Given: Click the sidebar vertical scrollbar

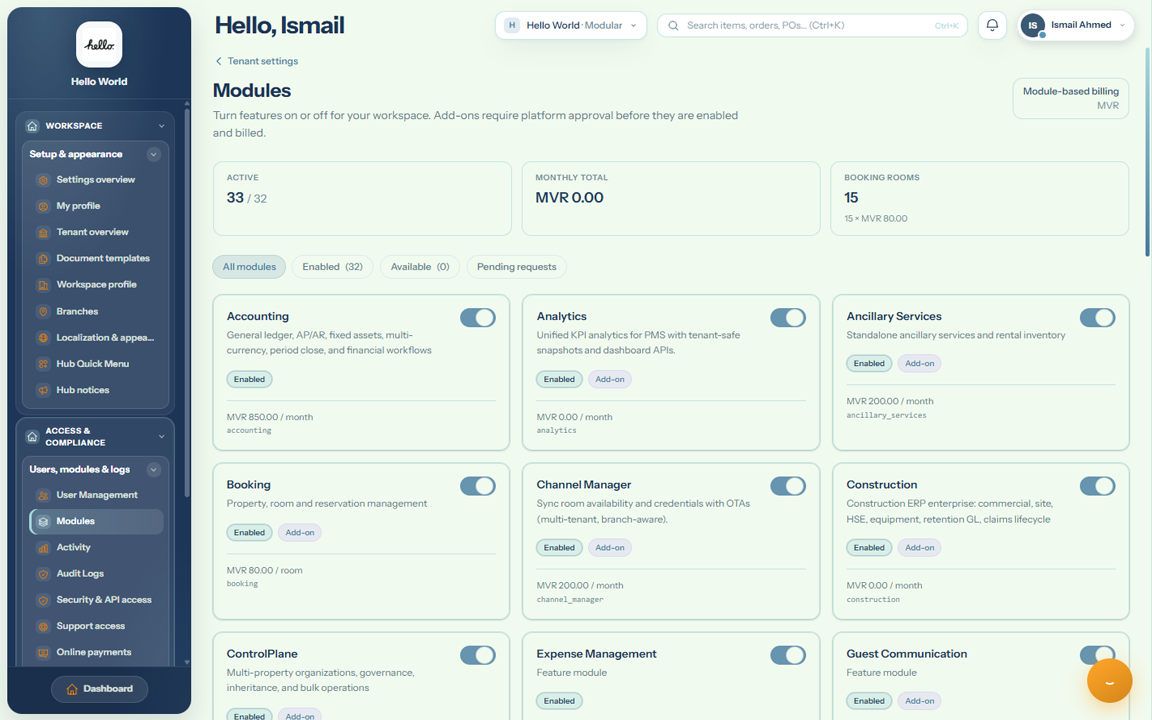Looking at the screenshot, I should (x=187, y=301).
